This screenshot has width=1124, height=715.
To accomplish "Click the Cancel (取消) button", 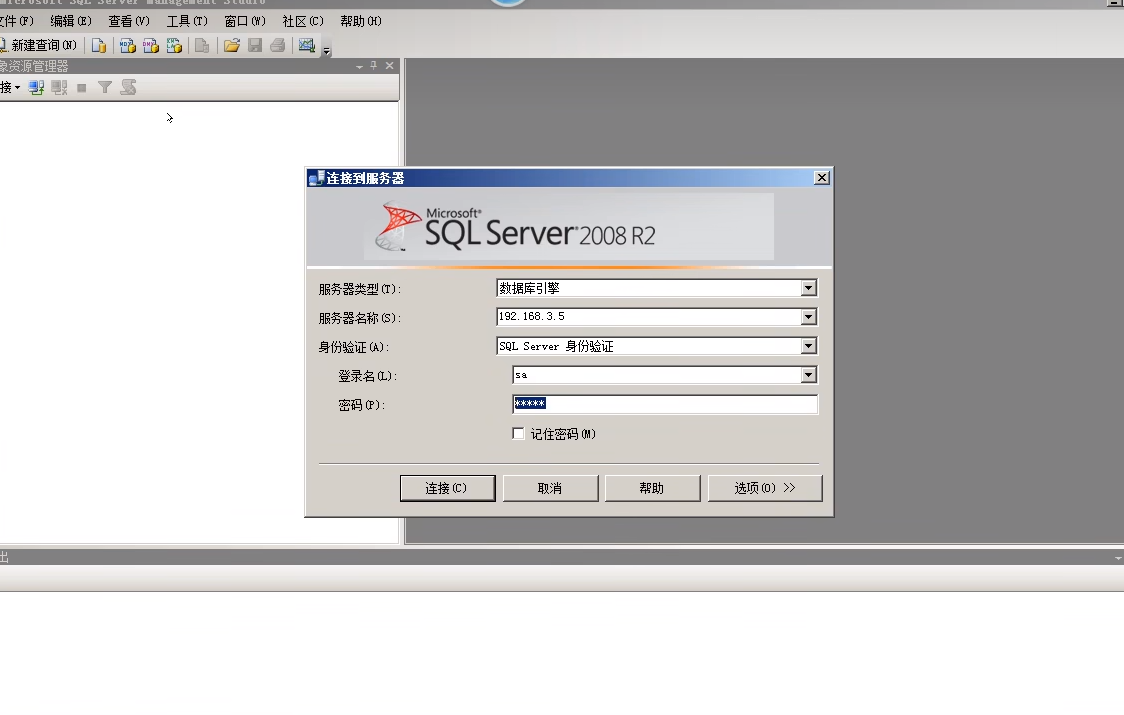I will tap(550, 488).
